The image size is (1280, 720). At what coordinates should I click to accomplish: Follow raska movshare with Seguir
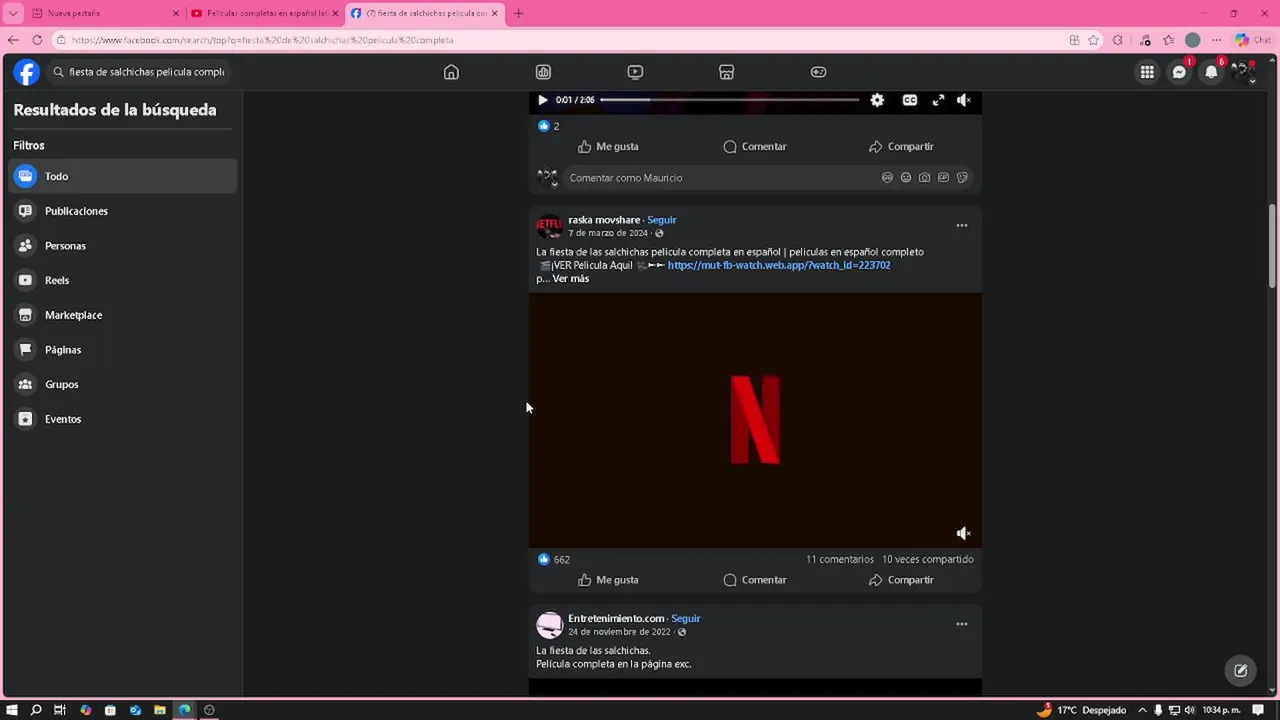(x=661, y=220)
